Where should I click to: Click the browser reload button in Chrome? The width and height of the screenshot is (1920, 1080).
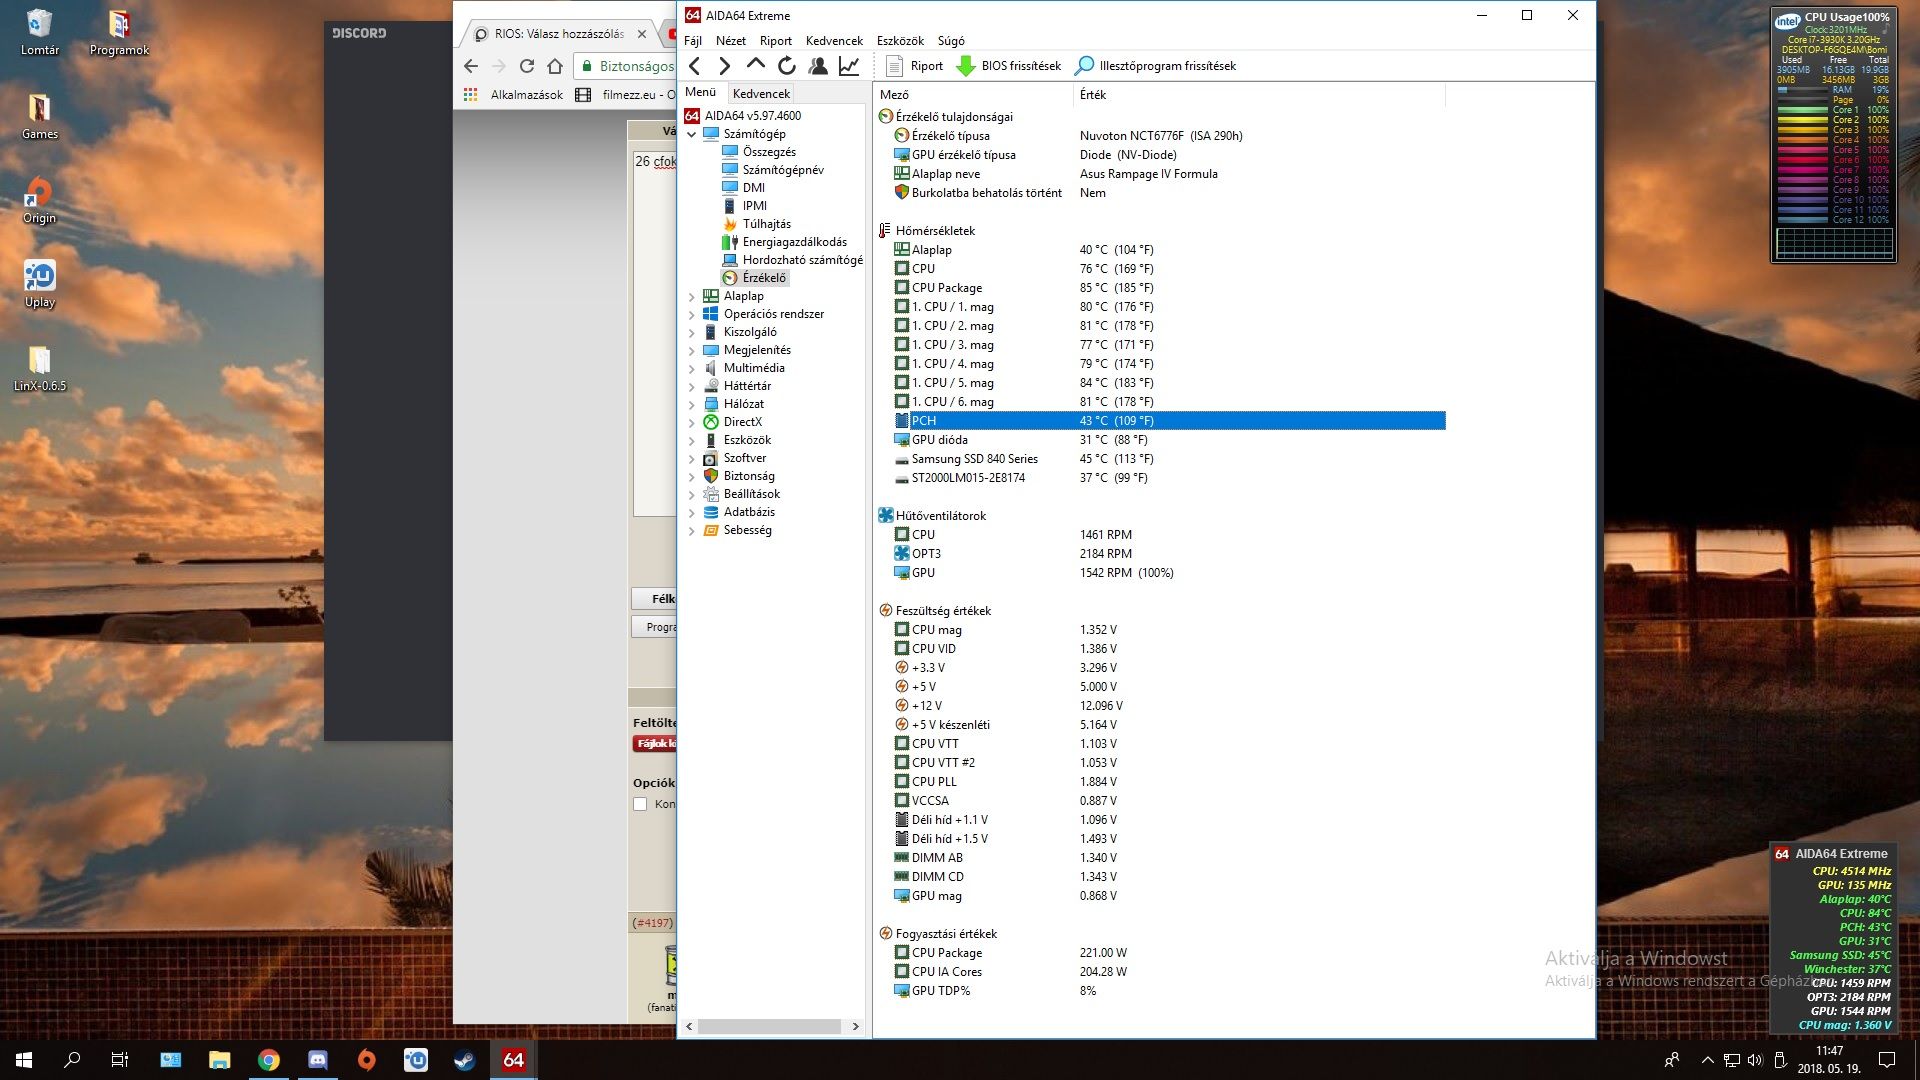(527, 66)
